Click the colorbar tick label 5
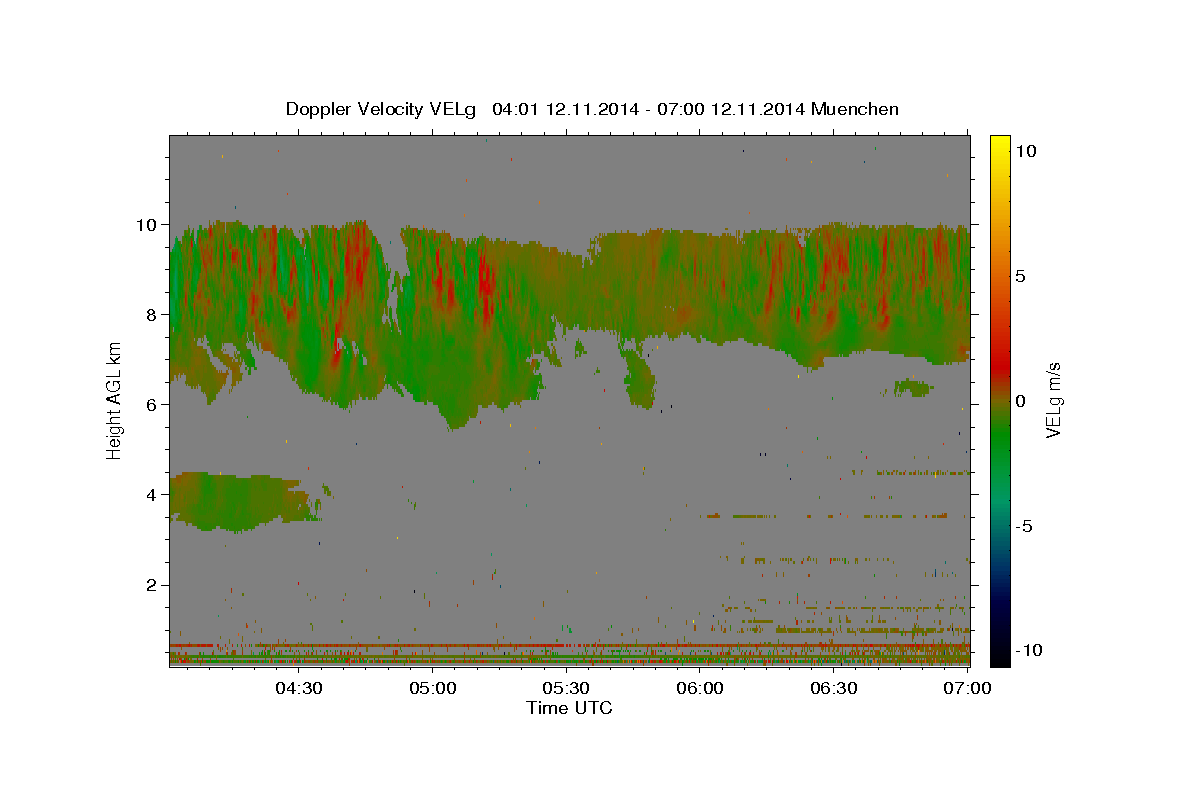The height and width of the screenshot is (800, 1200). [1021, 275]
